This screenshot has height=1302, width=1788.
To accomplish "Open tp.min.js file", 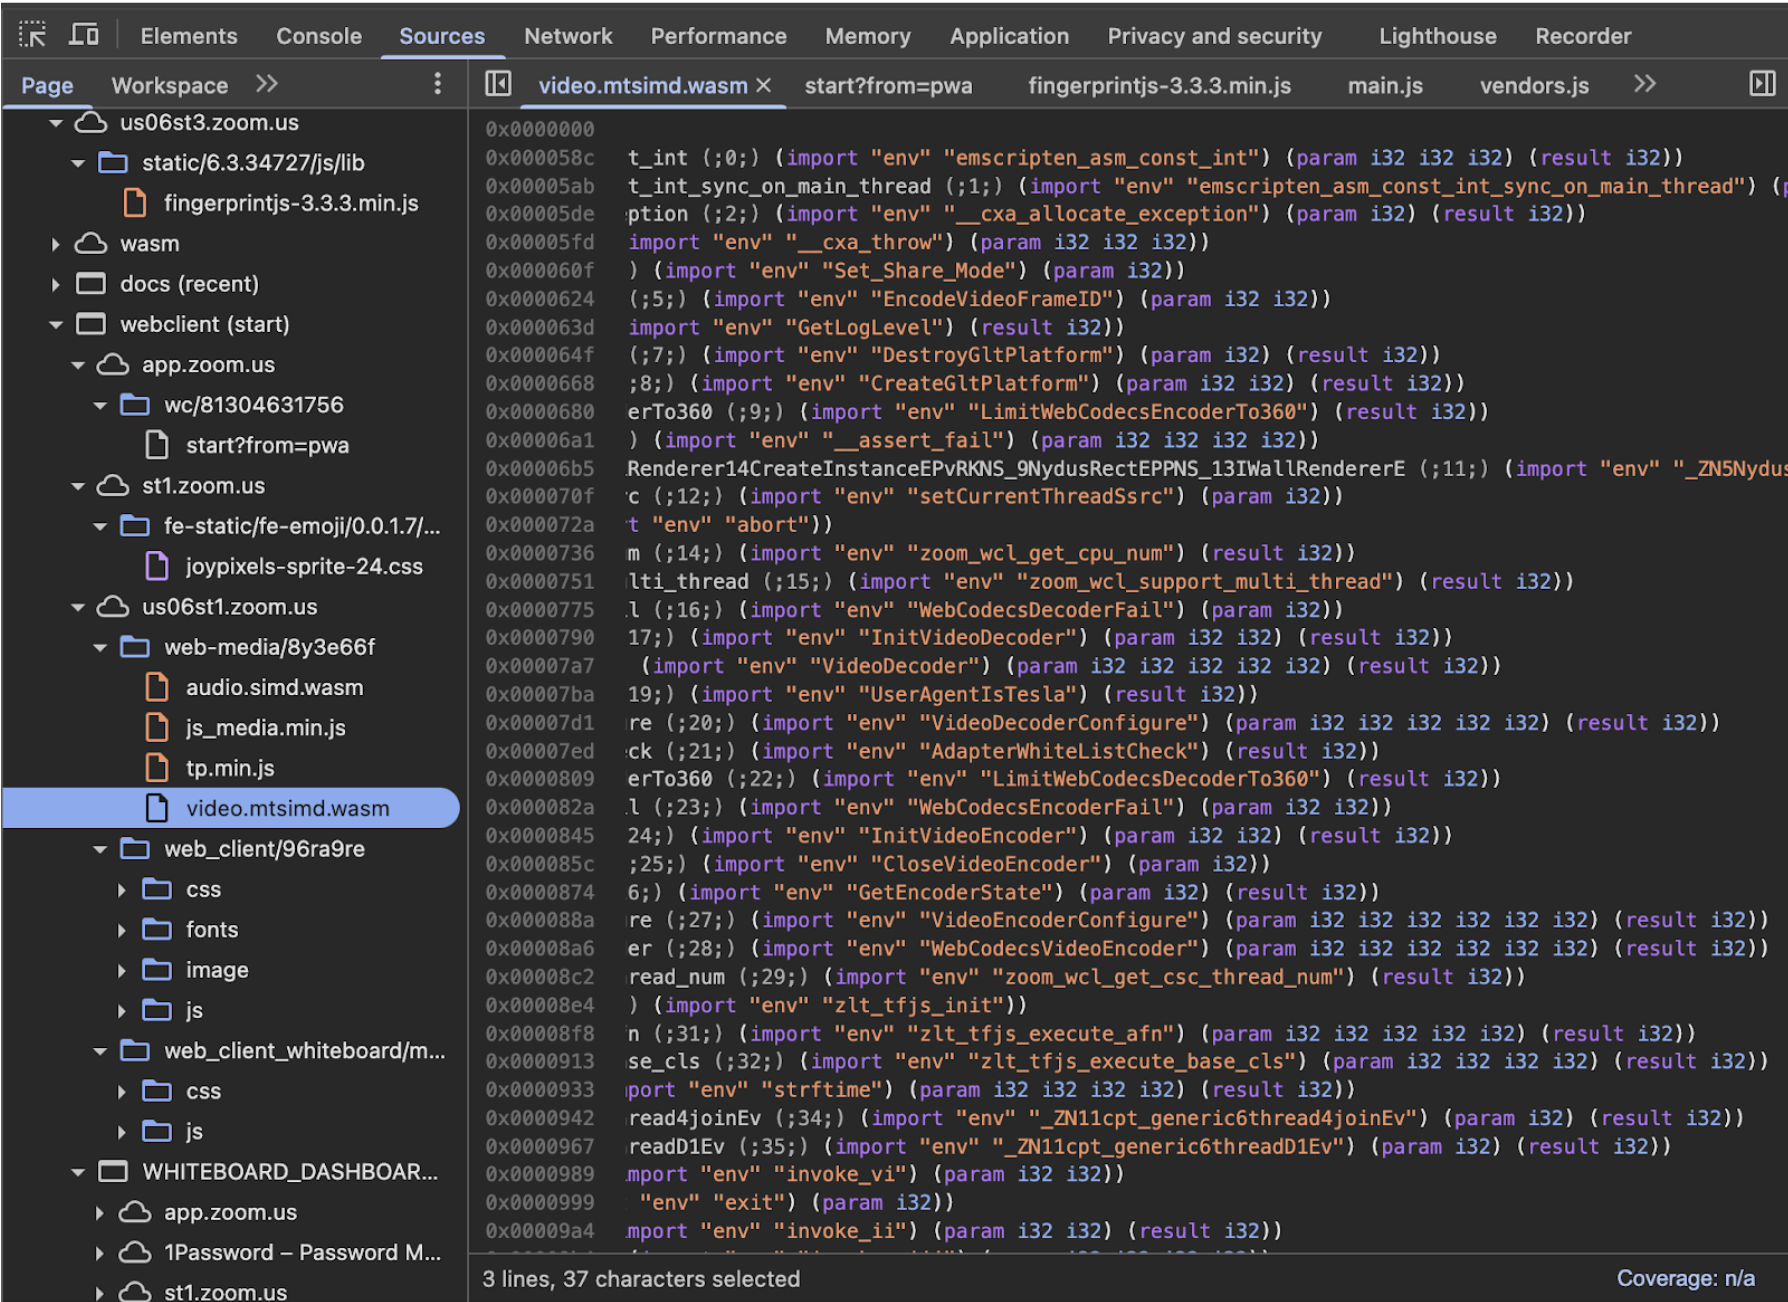I will coord(230,768).
